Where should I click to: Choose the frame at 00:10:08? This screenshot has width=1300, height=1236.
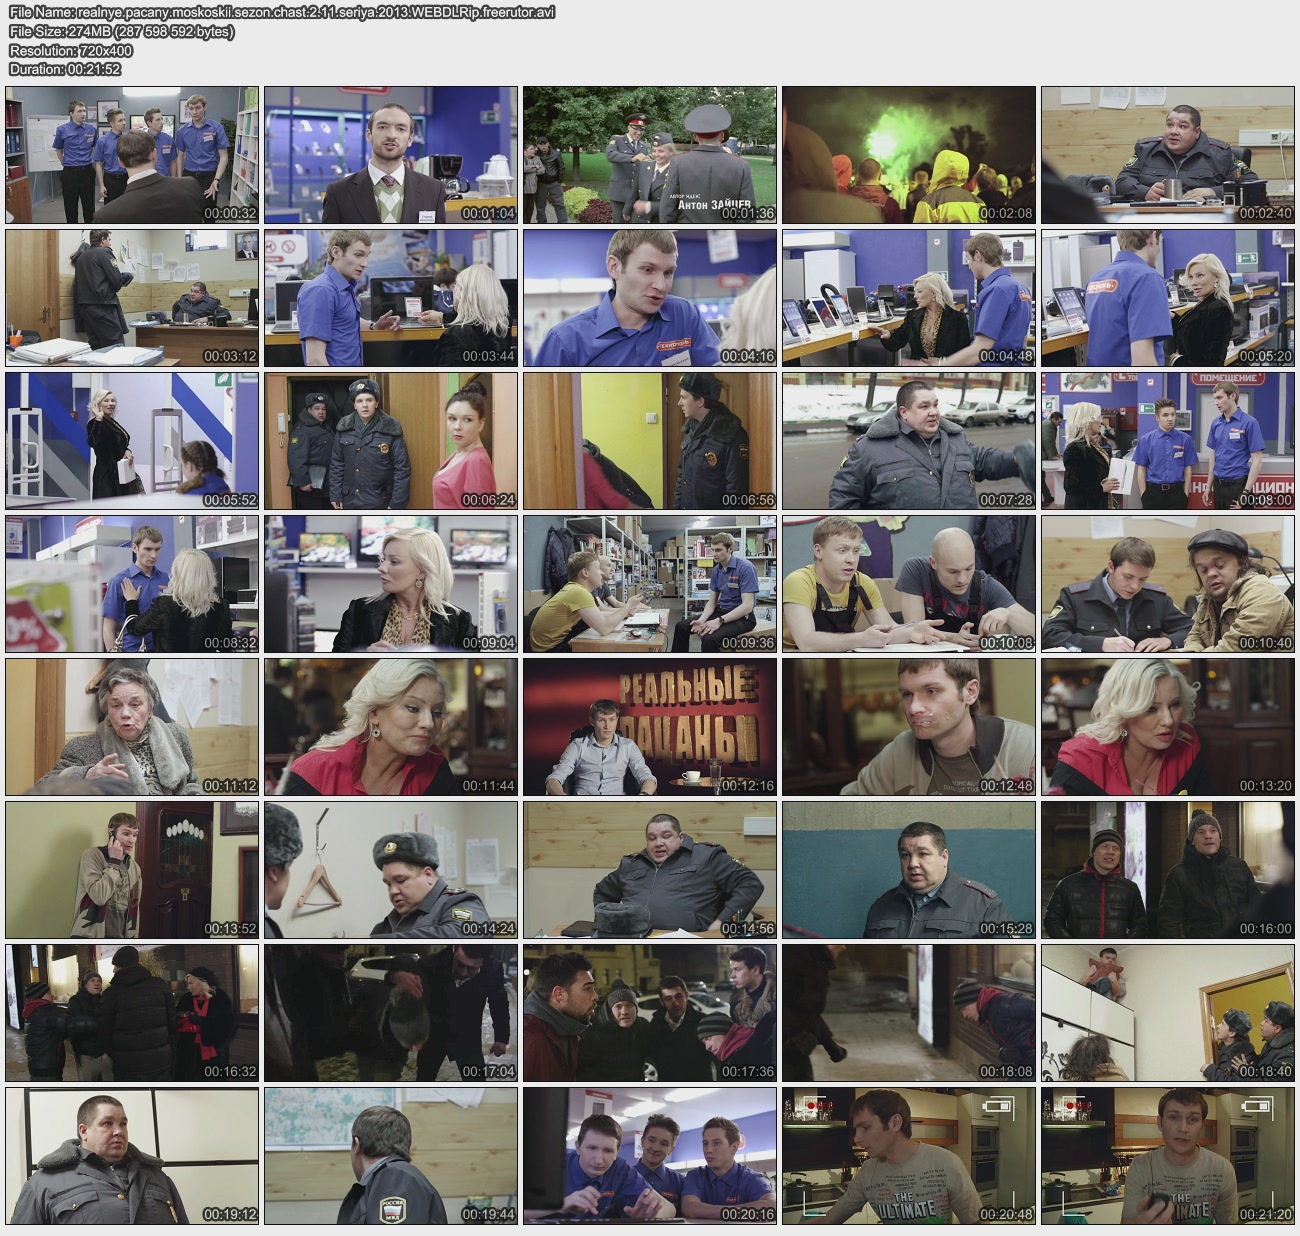click(909, 584)
